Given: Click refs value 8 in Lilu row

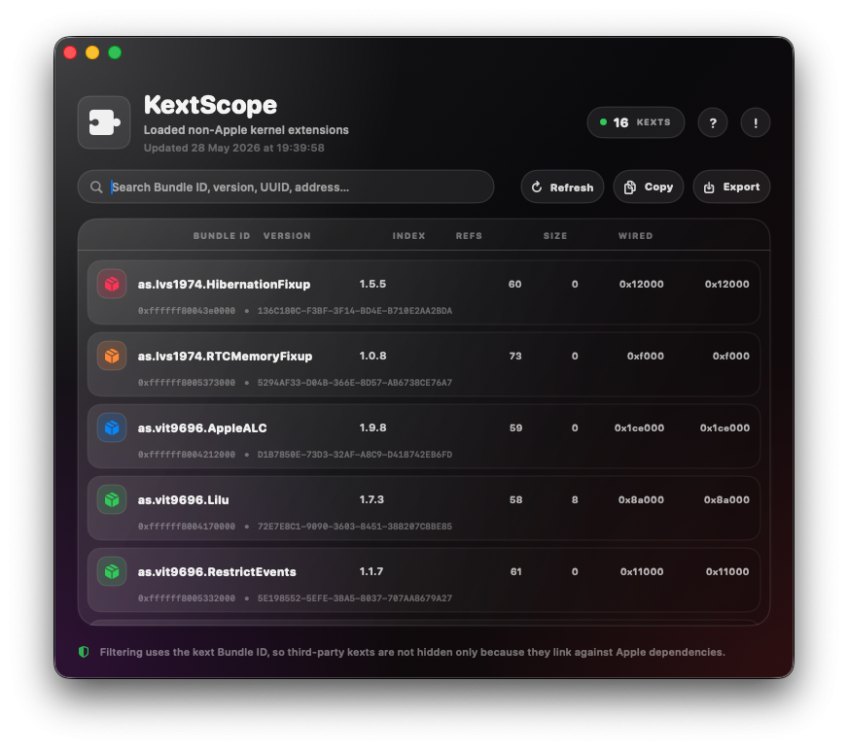Looking at the screenshot, I should pos(575,500).
